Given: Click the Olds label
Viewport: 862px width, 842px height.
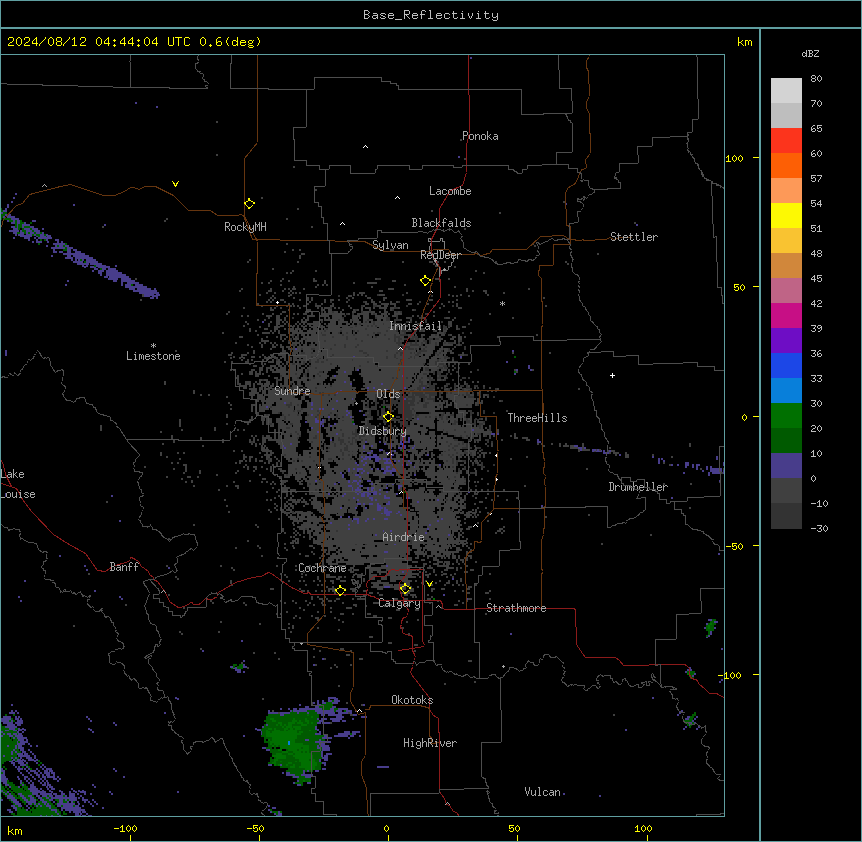Looking at the screenshot, I should click(388, 394).
